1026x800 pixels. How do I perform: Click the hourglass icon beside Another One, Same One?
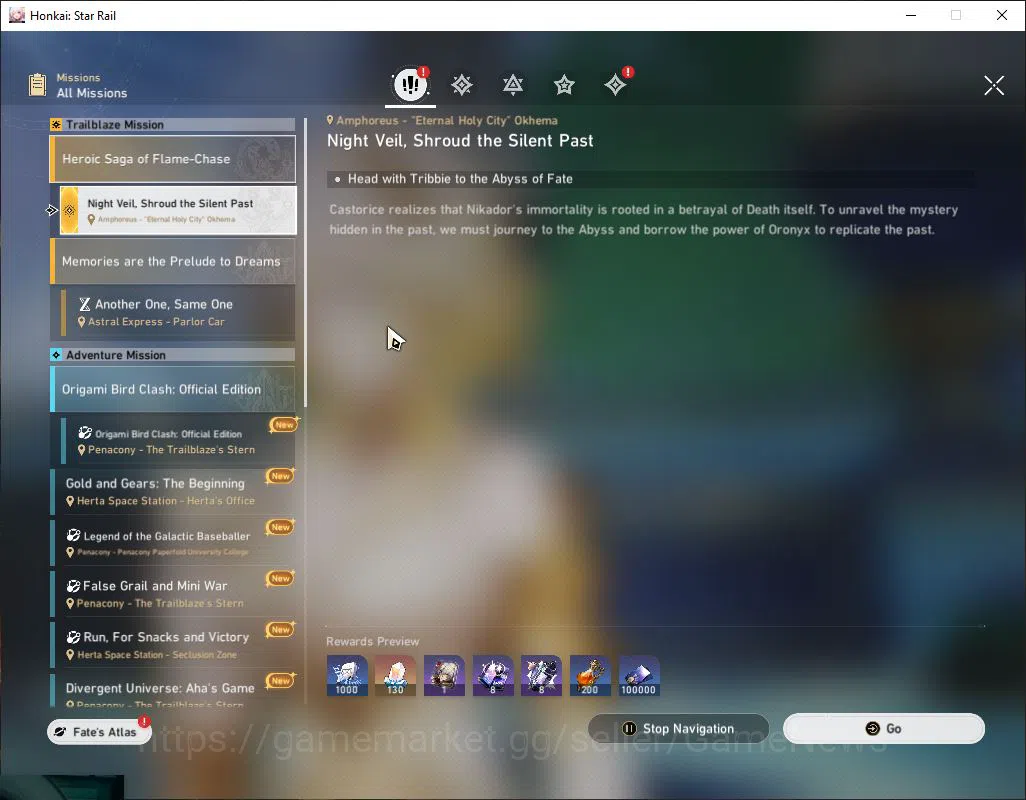(84, 304)
